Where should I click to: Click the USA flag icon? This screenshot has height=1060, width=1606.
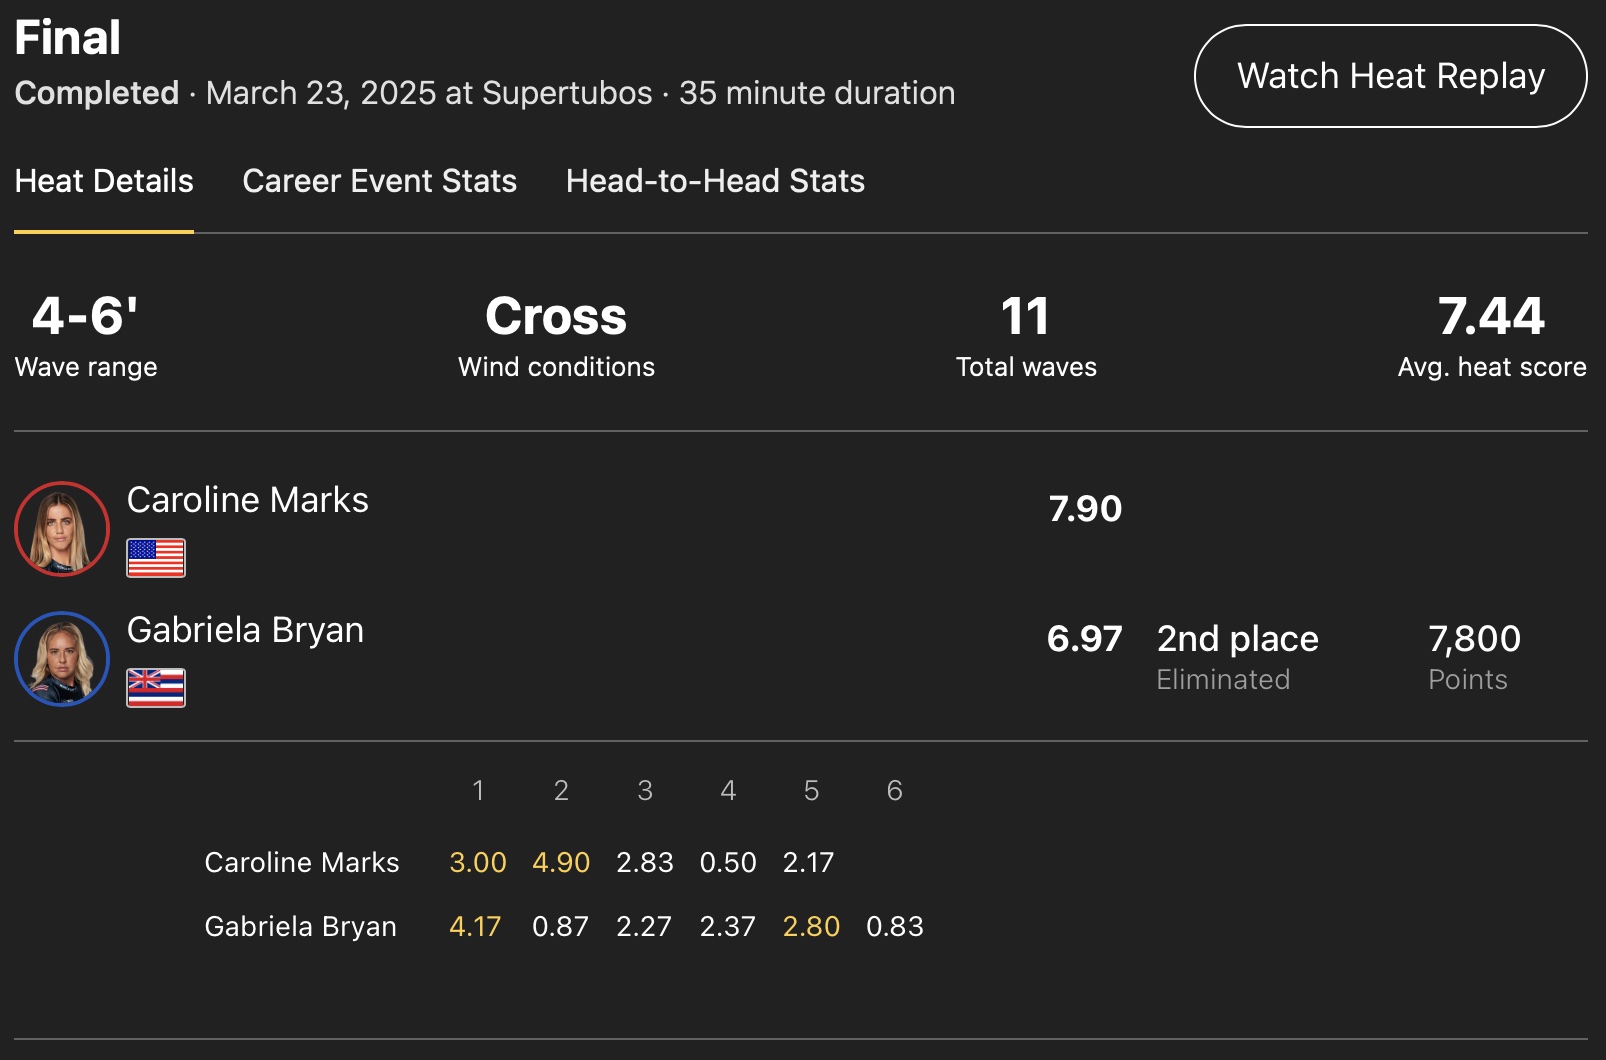click(x=156, y=558)
